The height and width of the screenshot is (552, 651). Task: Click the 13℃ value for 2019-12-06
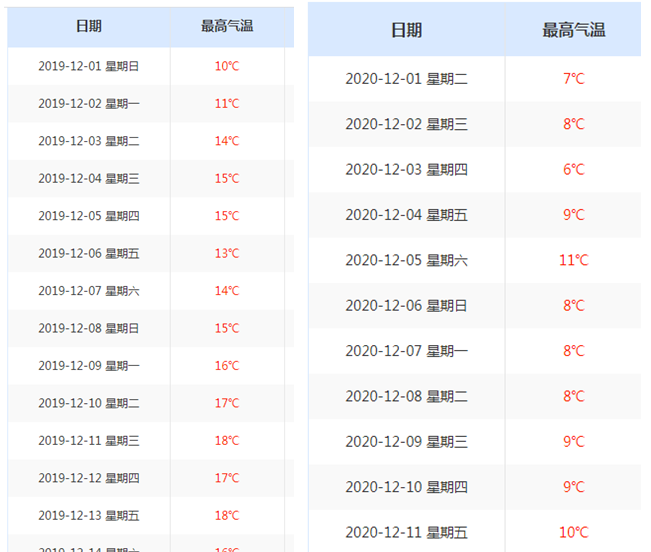[x=227, y=253]
